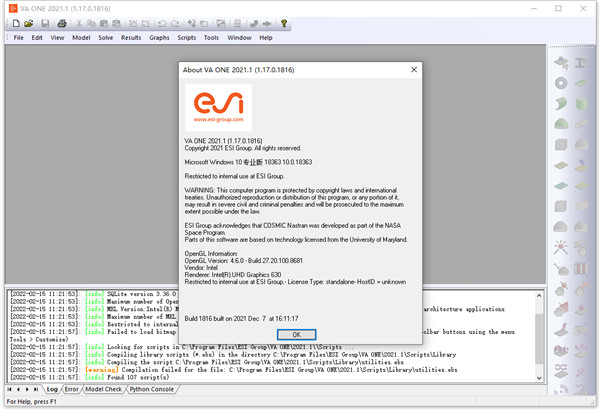Open the Help menu
This screenshot has height=410, width=600.
click(266, 38)
